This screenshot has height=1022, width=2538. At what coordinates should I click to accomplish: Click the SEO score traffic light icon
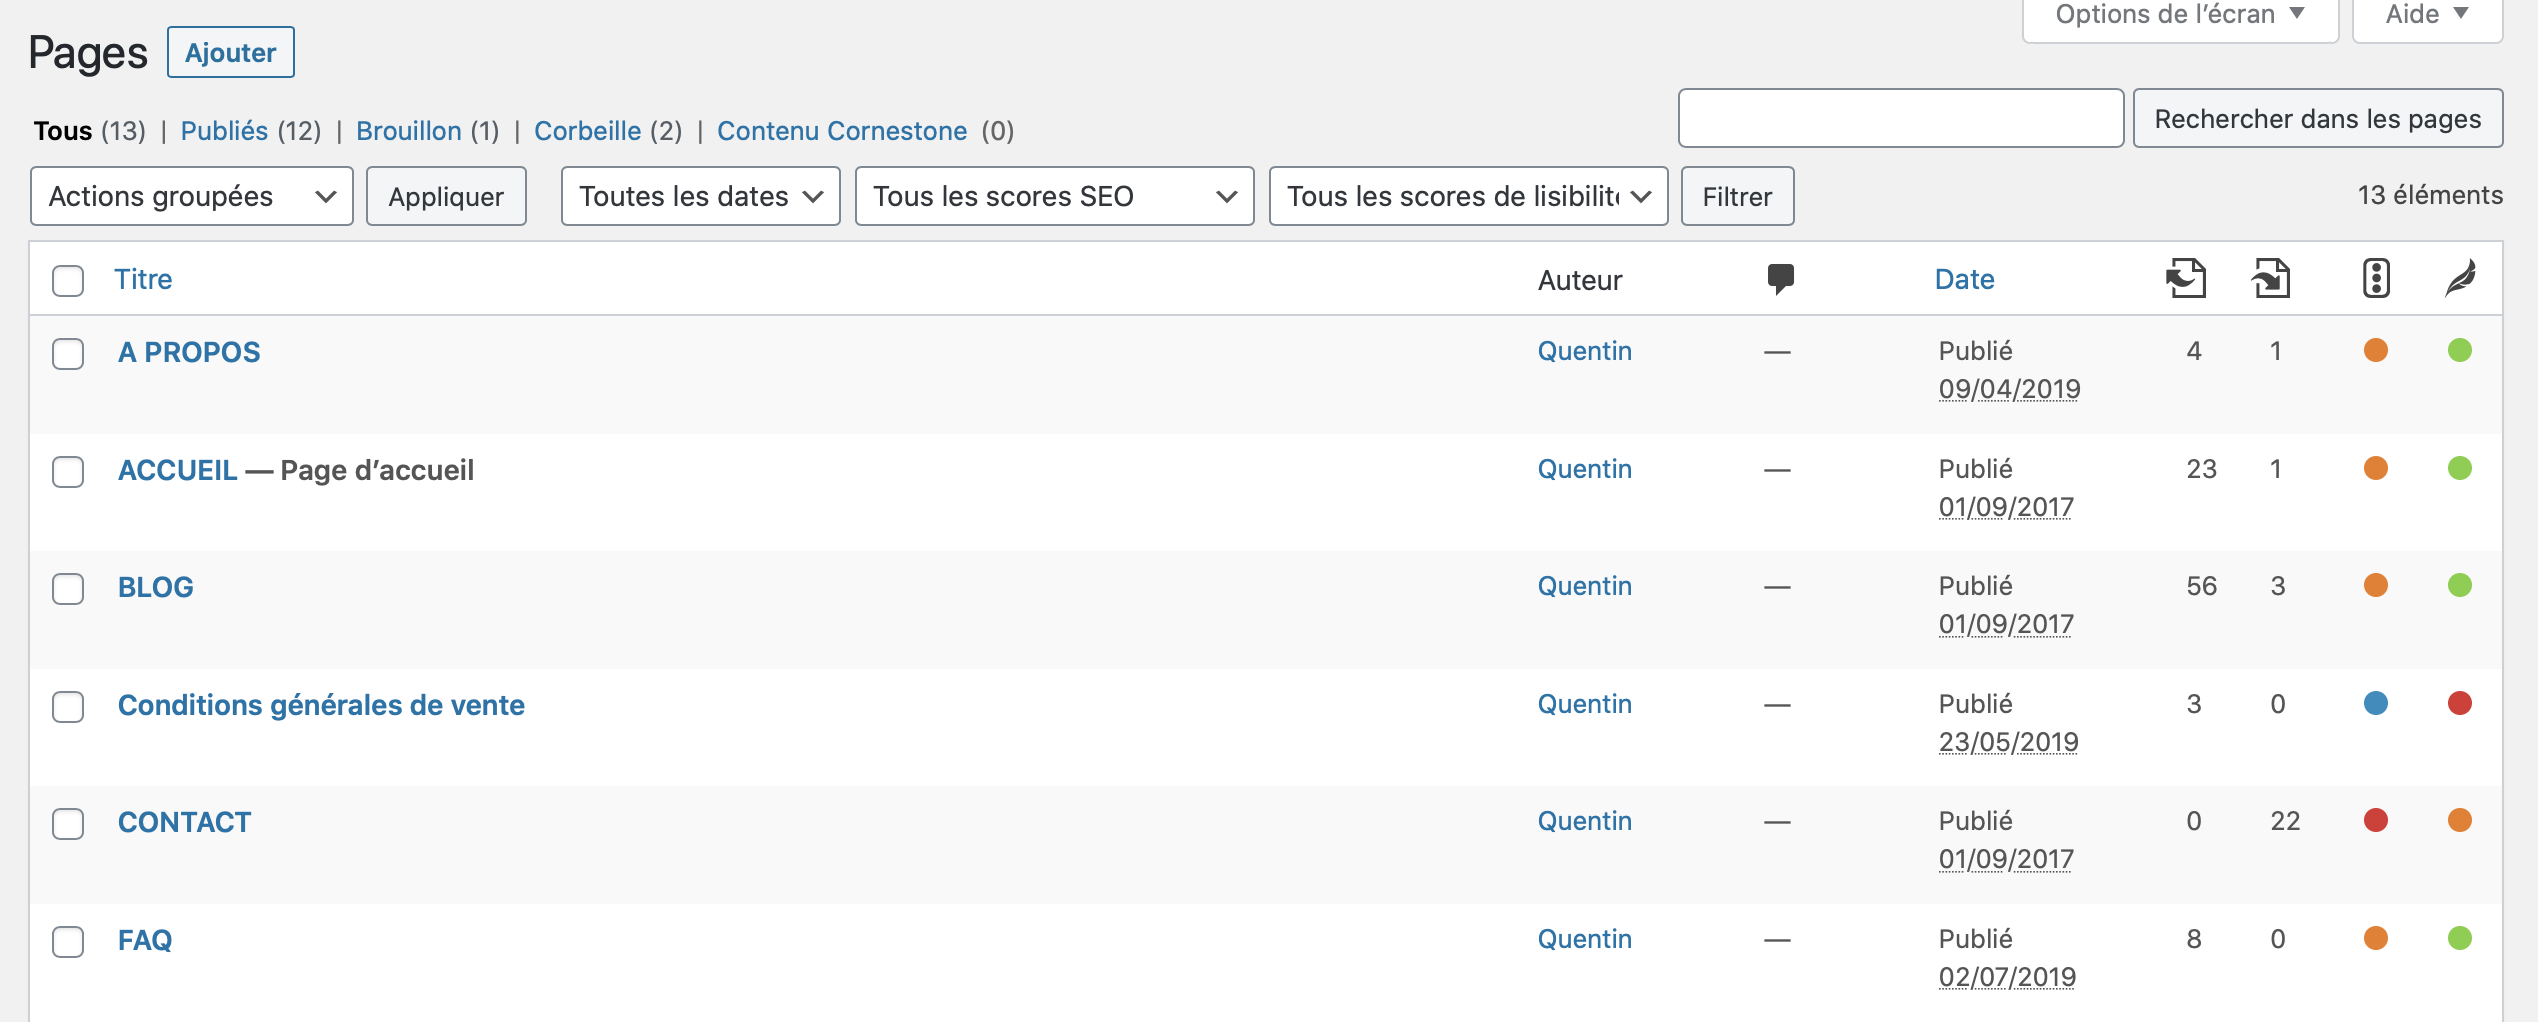(x=2376, y=278)
